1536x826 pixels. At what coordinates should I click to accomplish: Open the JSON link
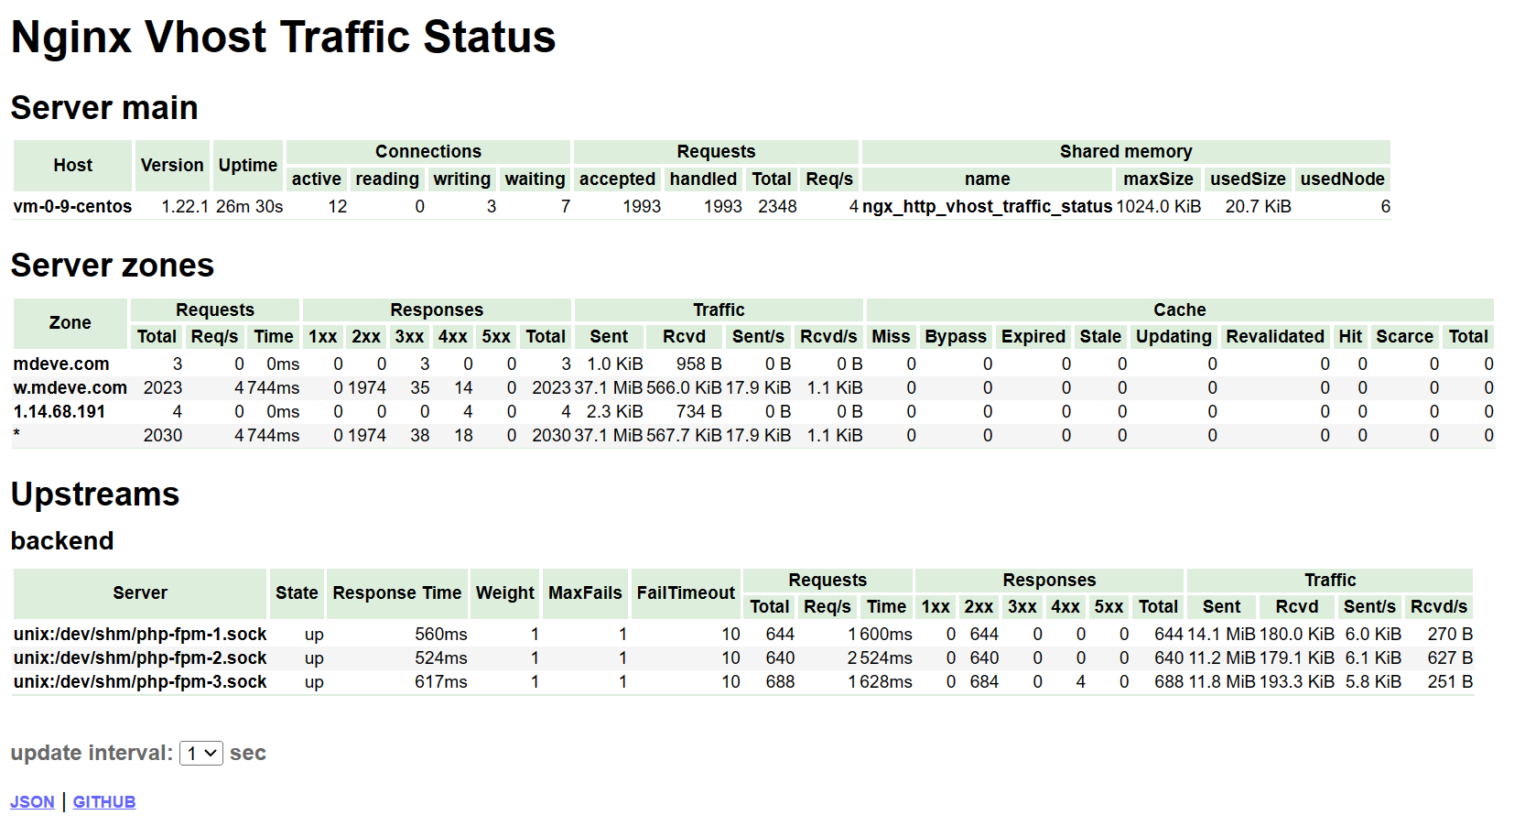(32, 802)
